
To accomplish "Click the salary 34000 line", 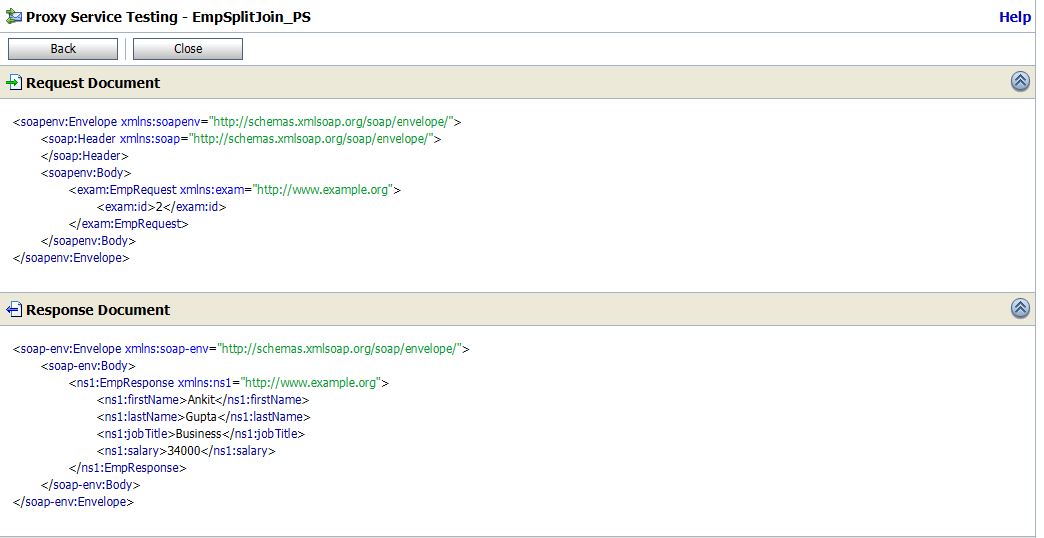I will [186, 451].
